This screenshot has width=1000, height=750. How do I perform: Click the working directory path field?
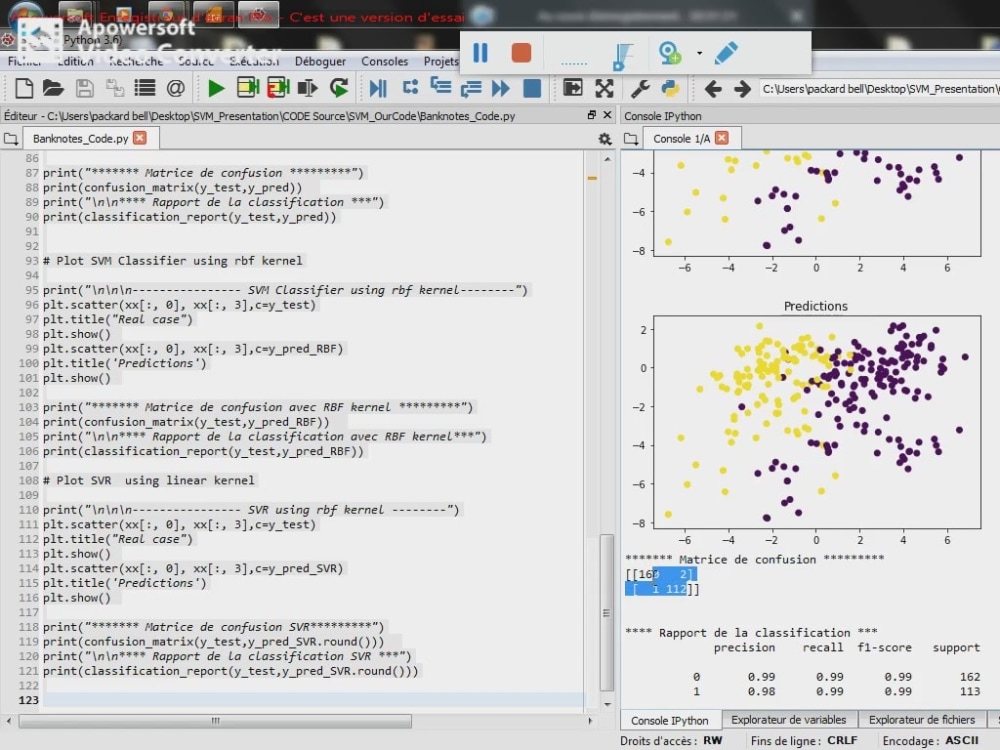click(x=879, y=89)
